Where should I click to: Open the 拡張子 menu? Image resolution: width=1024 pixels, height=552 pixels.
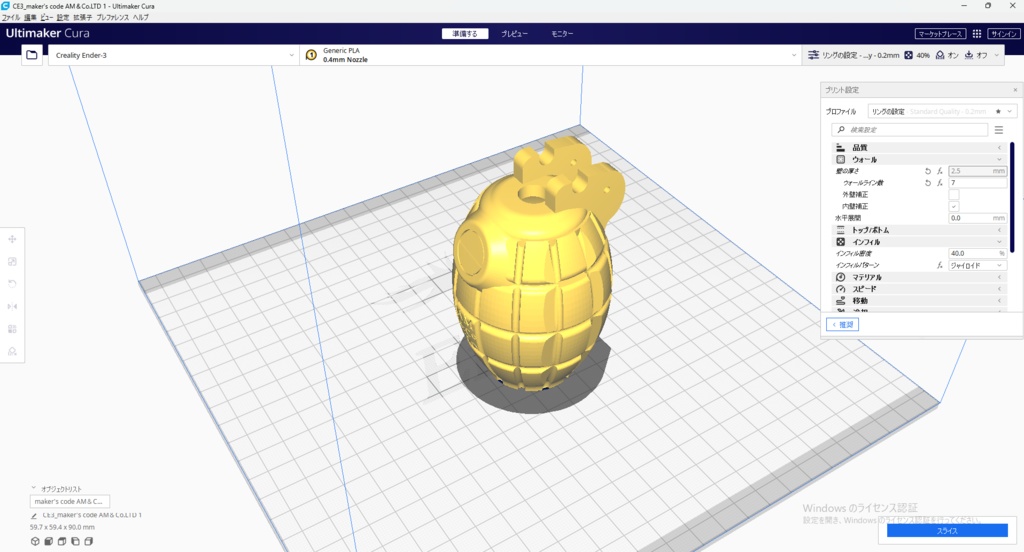(x=82, y=18)
